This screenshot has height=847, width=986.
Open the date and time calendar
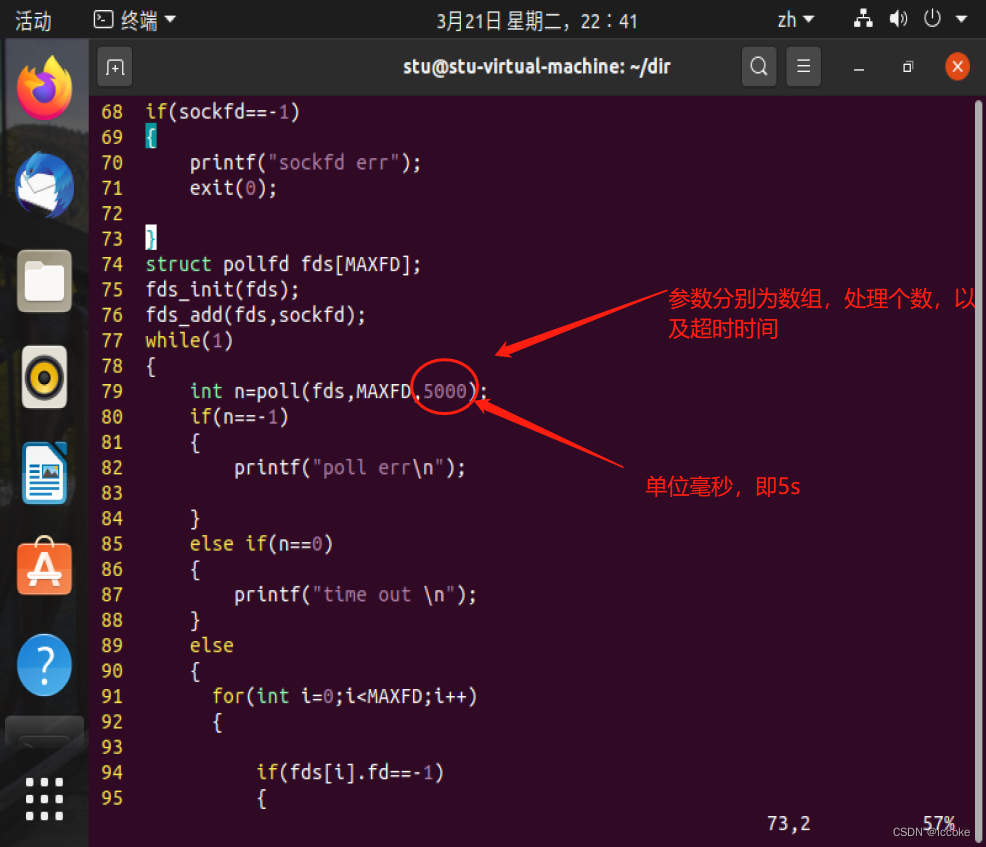click(x=536, y=21)
